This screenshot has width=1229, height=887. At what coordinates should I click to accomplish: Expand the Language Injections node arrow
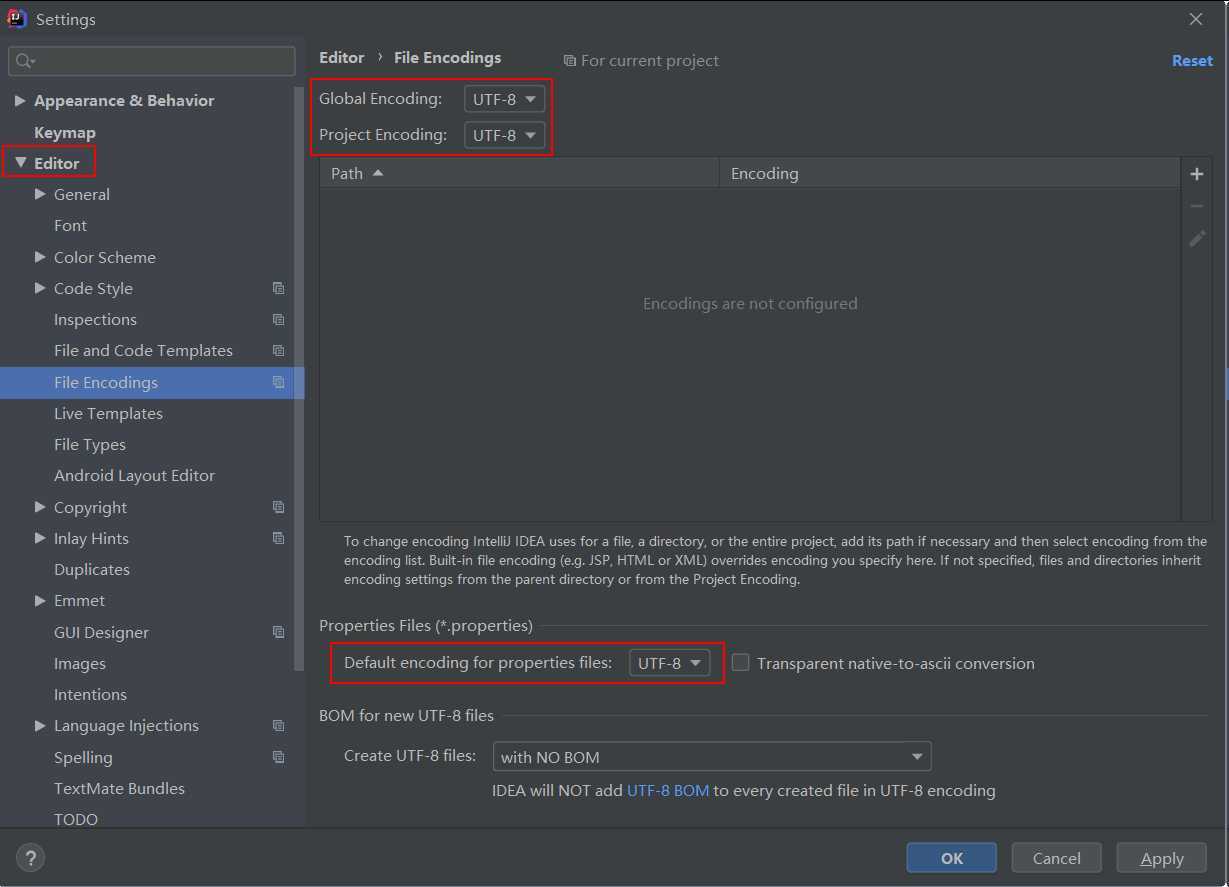coord(40,725)
